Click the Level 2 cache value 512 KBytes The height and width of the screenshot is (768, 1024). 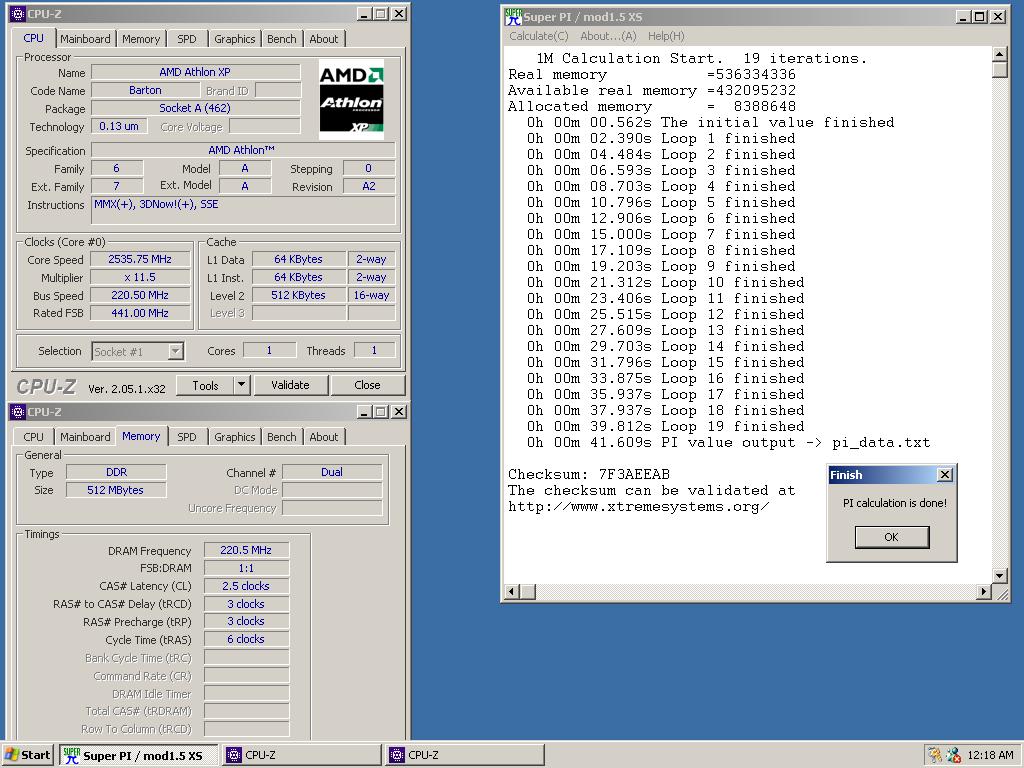(x=298, y=295)
